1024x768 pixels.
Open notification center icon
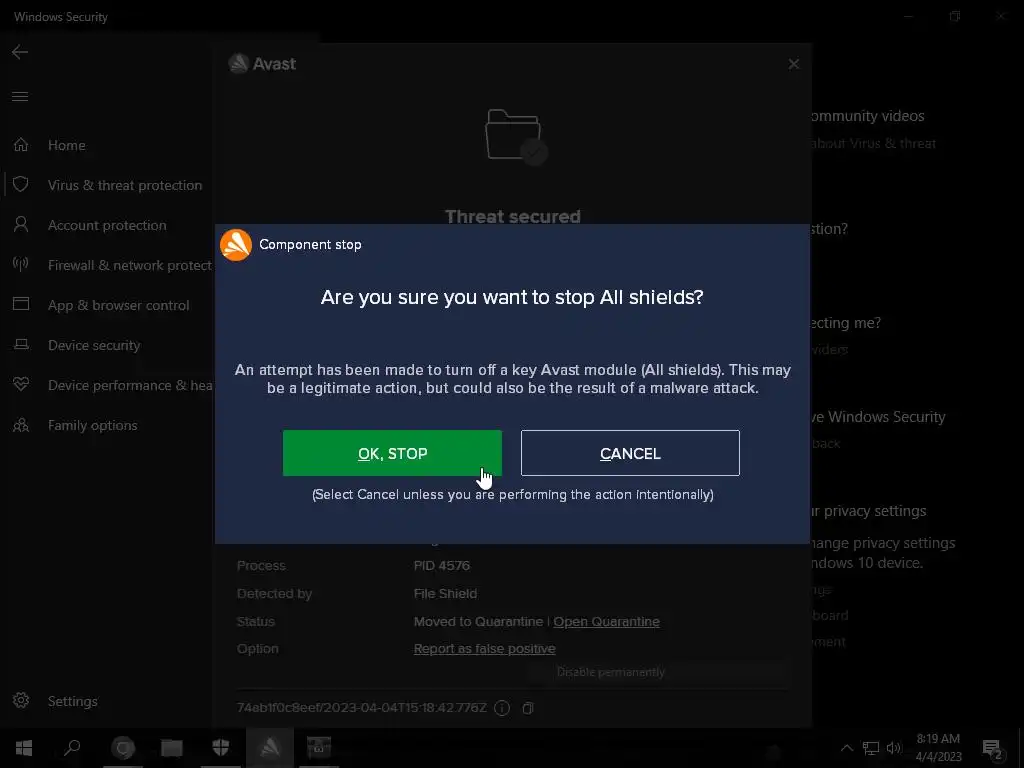click(992, 748)
